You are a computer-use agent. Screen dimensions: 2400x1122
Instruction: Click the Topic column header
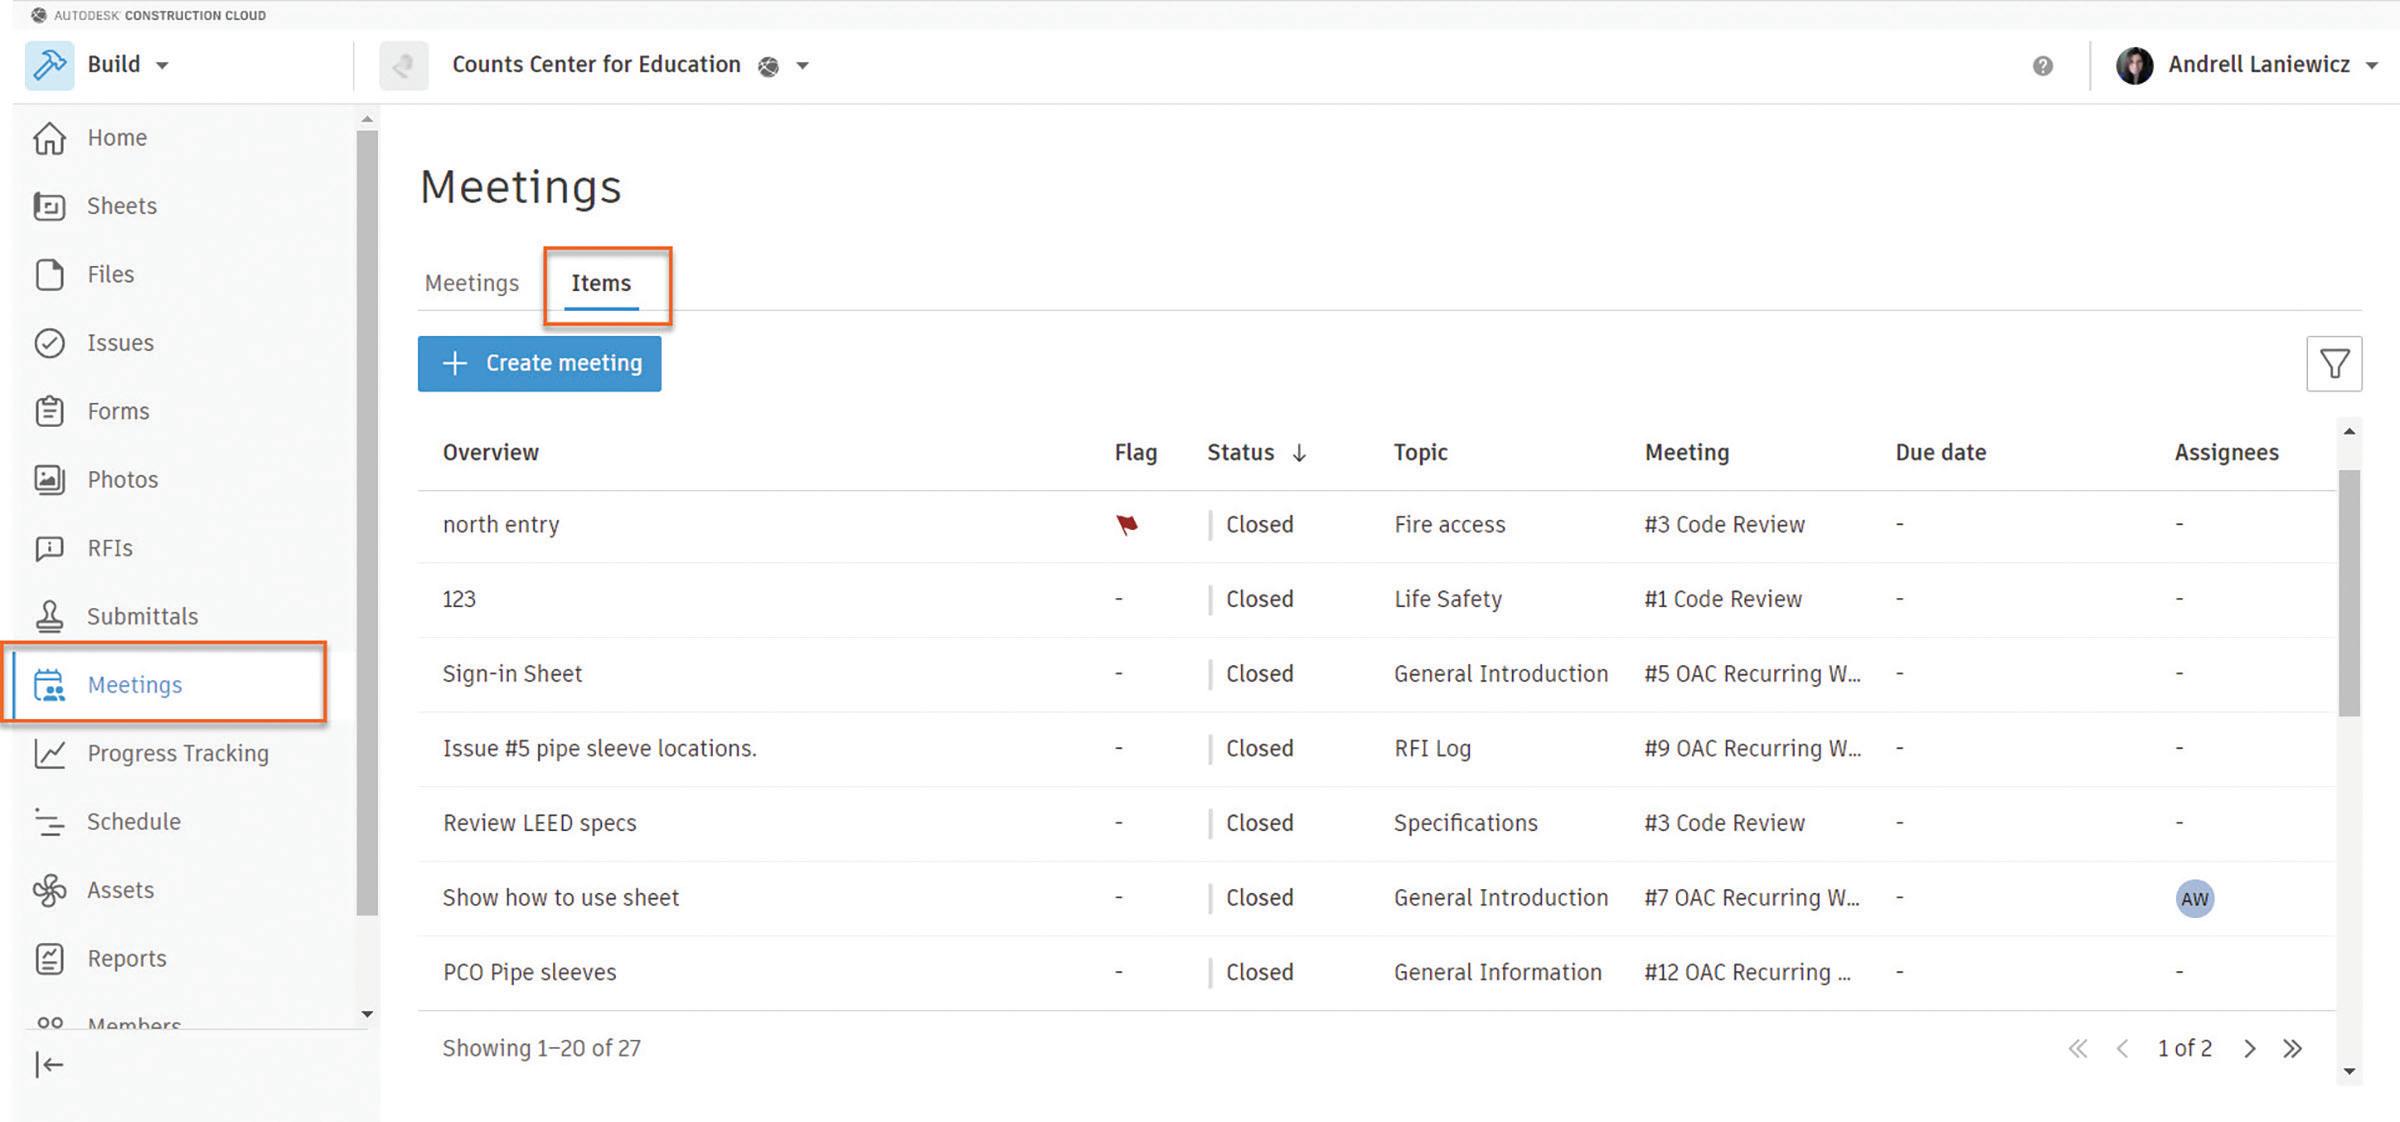click(1421, 453)
